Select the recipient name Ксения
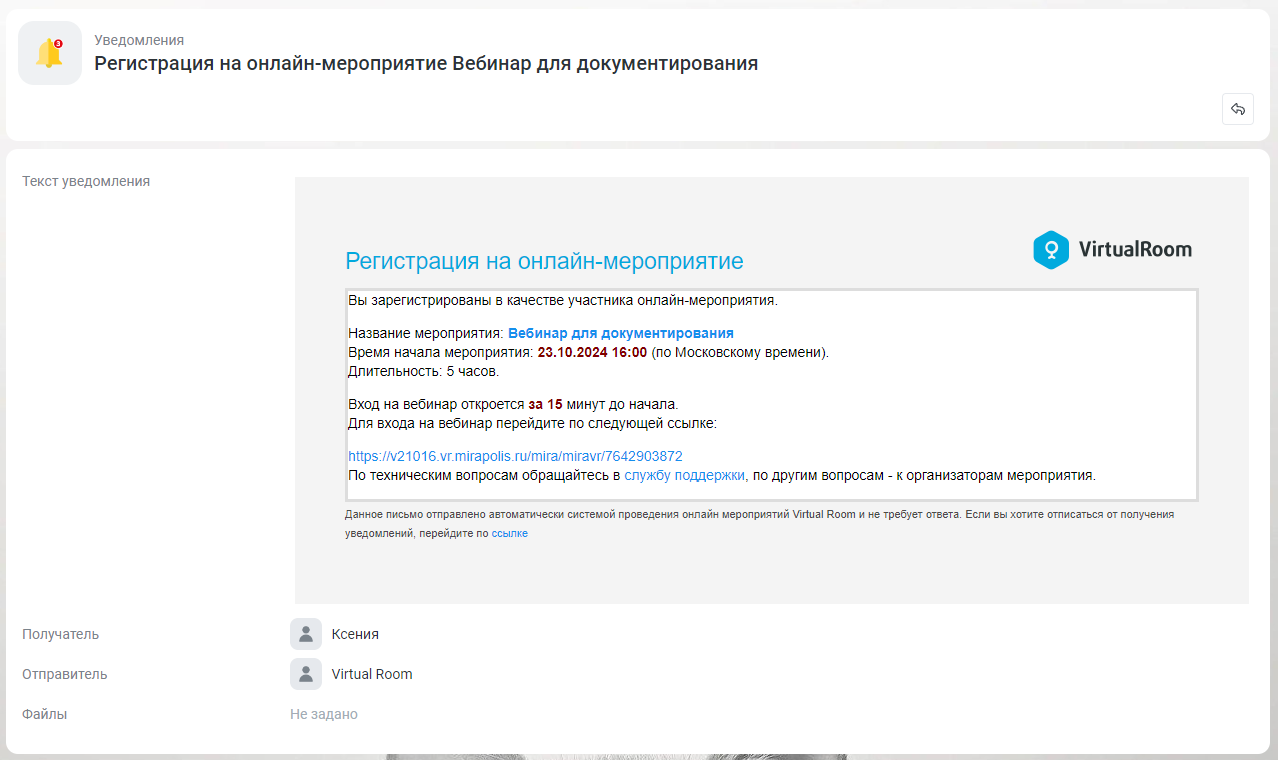1278x760 pixels. [x=355, y=634]
